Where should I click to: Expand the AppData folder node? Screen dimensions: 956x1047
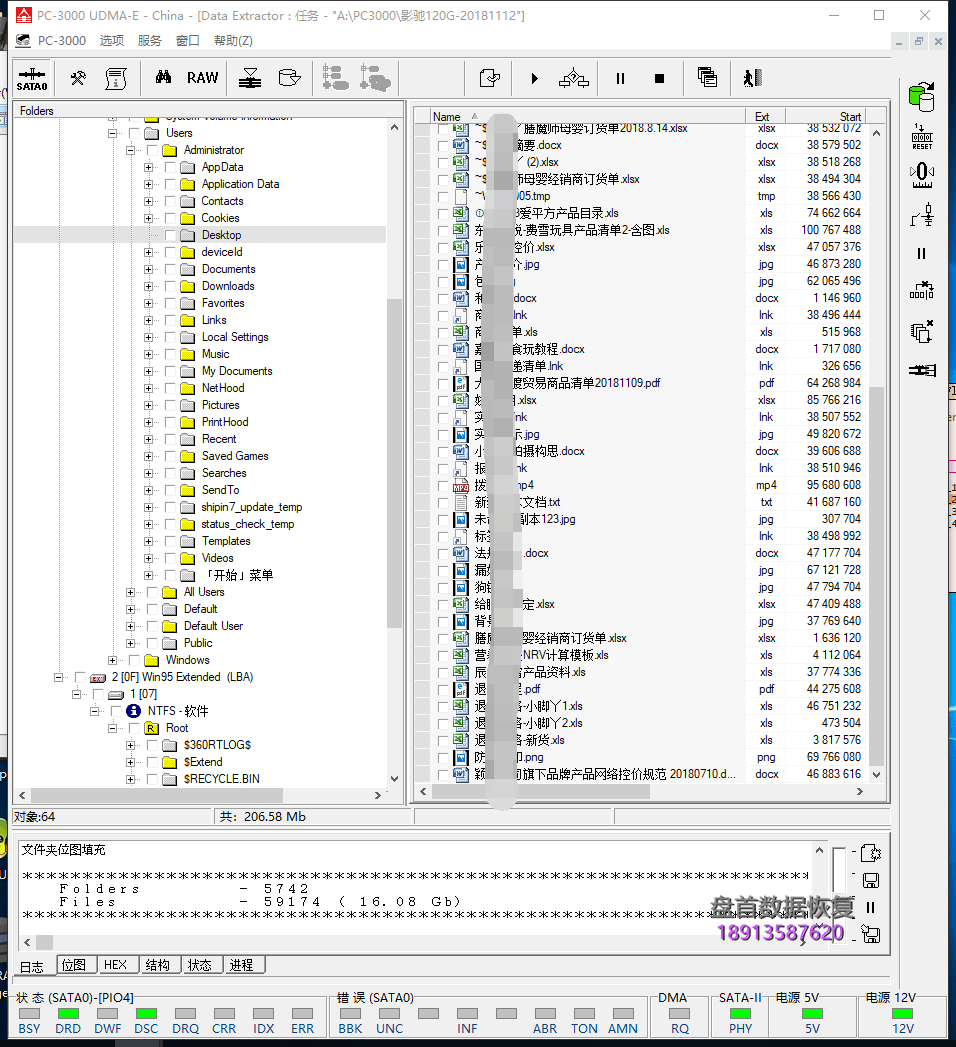(148, 167)
